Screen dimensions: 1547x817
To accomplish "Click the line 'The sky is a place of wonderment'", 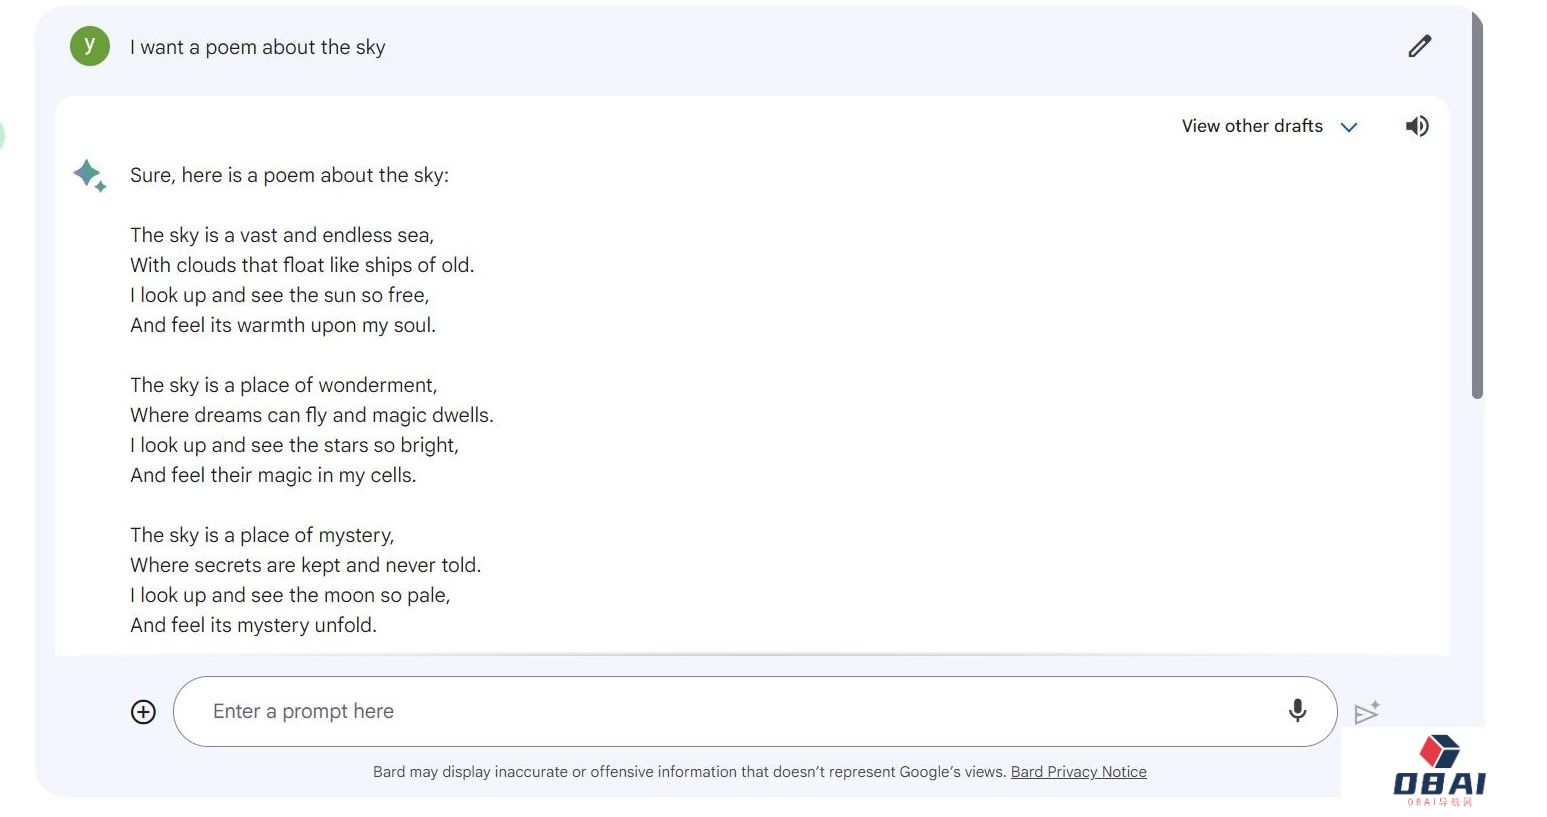I will pos(283,385).
